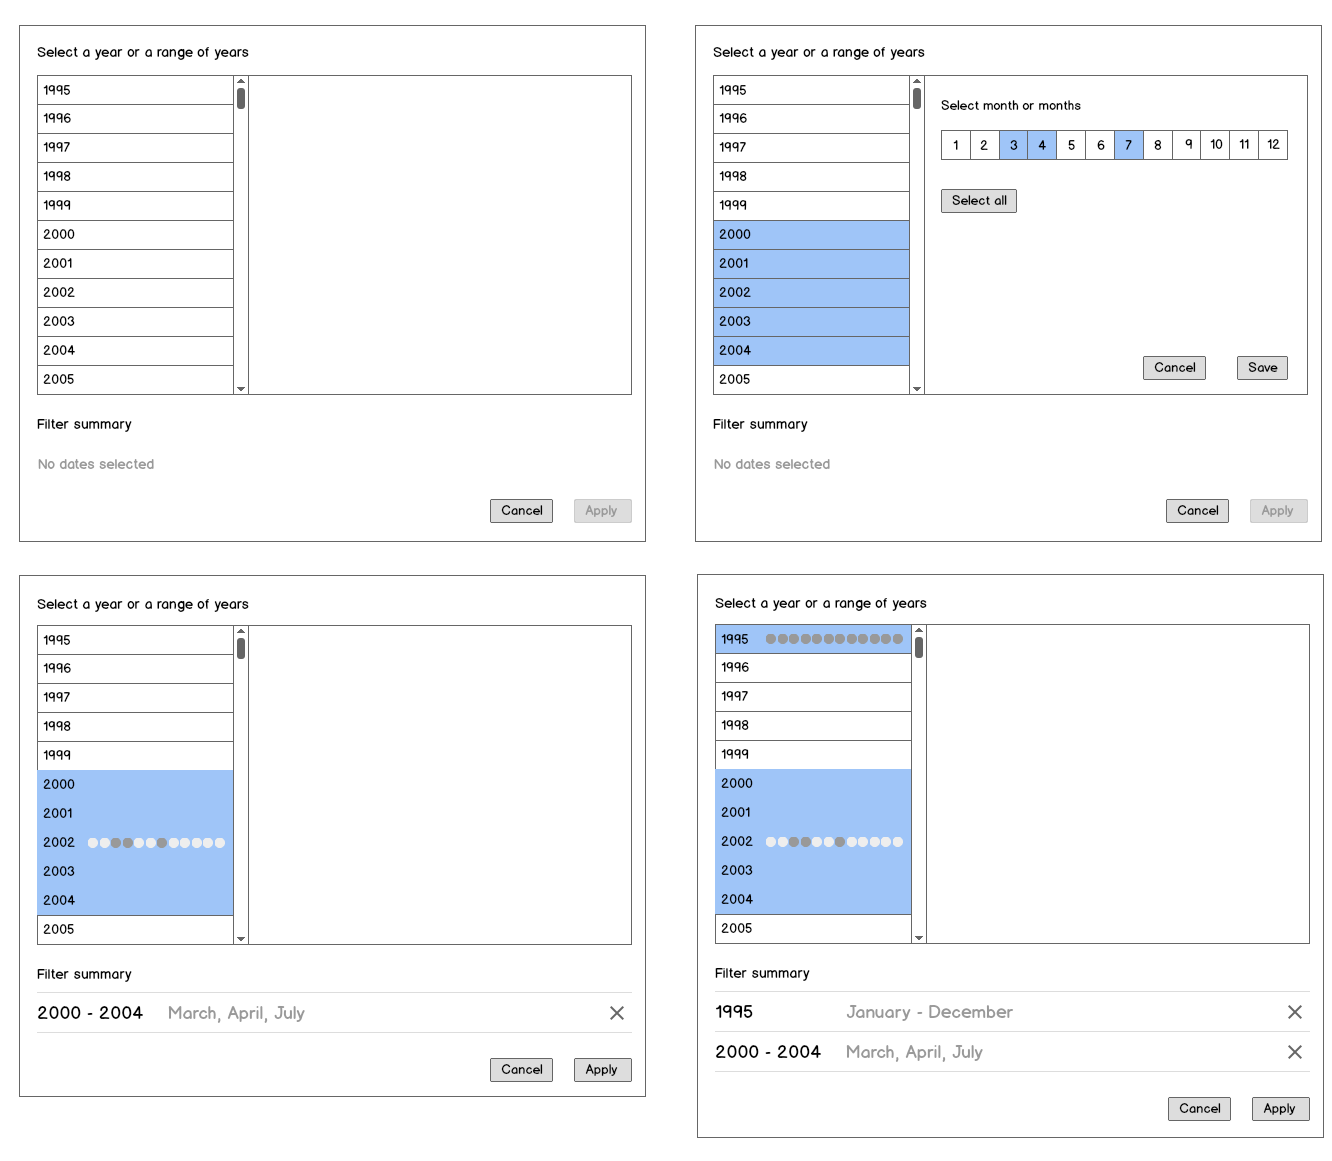Click January - December summary text

click(929, 1012)
